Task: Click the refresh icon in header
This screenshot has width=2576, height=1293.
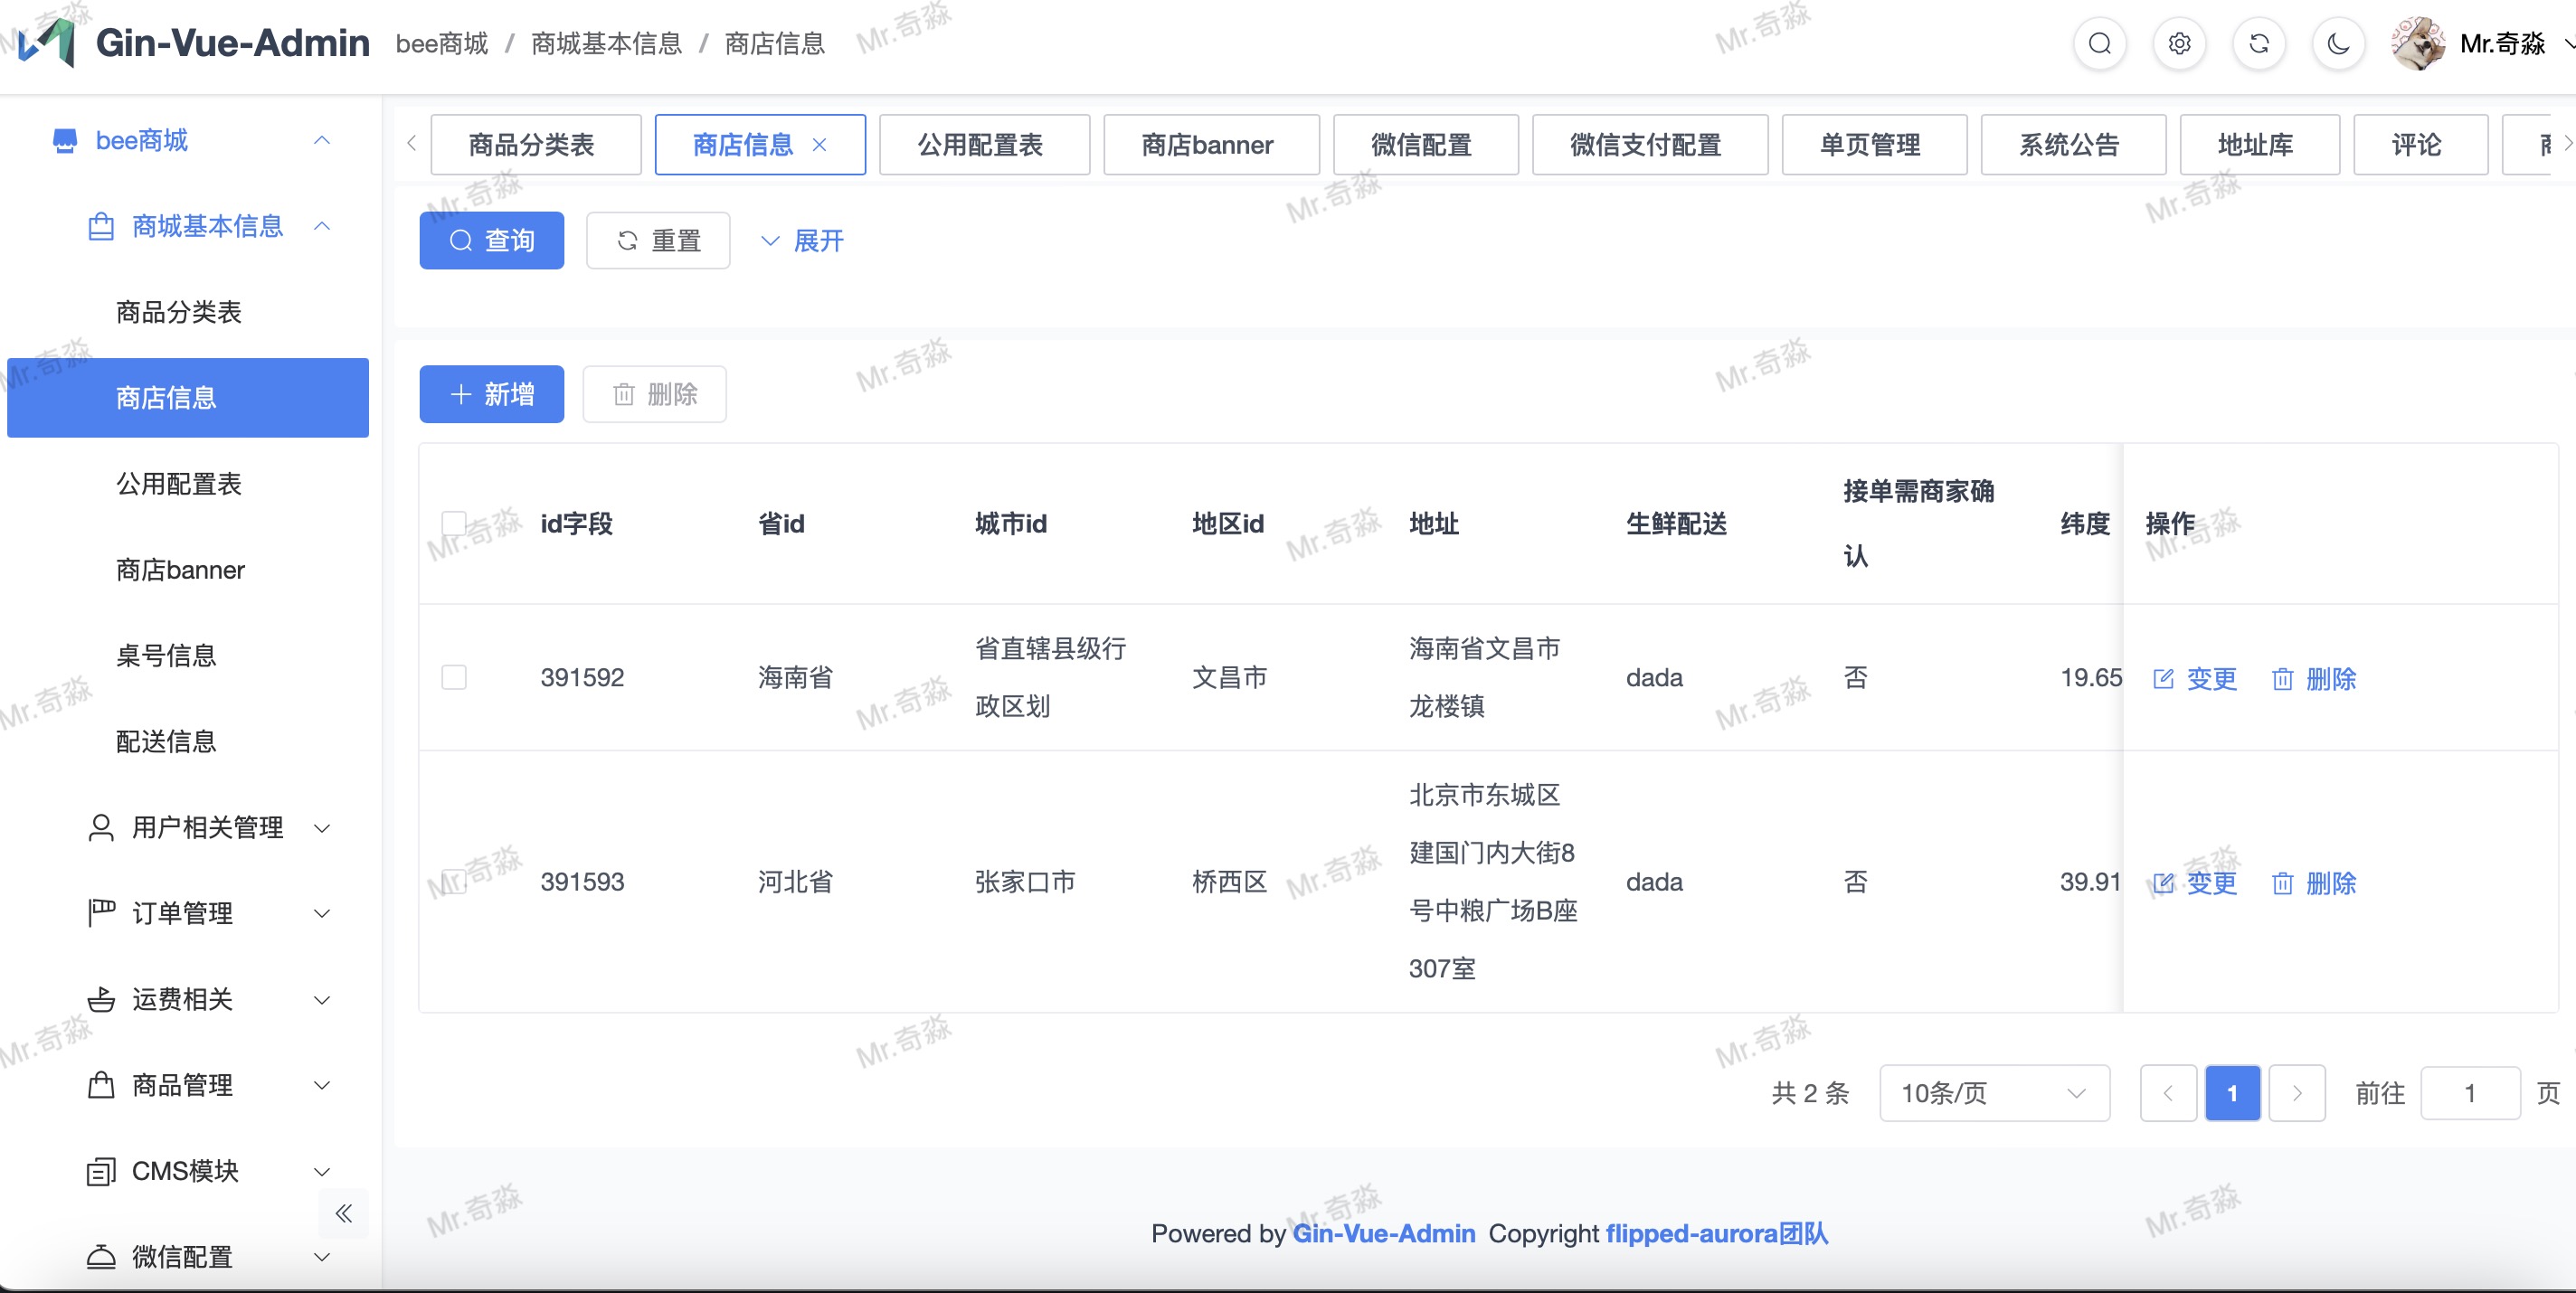Action: (x=2259, y=44)
